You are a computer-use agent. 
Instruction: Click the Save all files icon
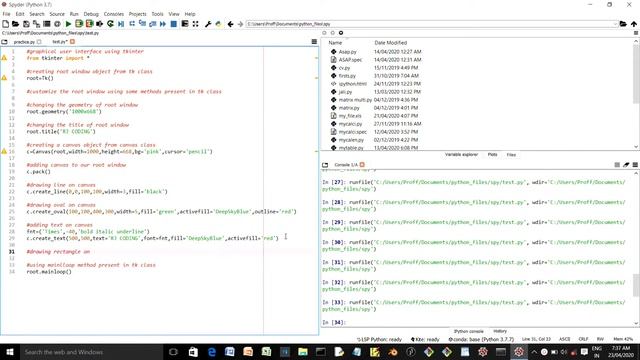(x=36, y=24)
